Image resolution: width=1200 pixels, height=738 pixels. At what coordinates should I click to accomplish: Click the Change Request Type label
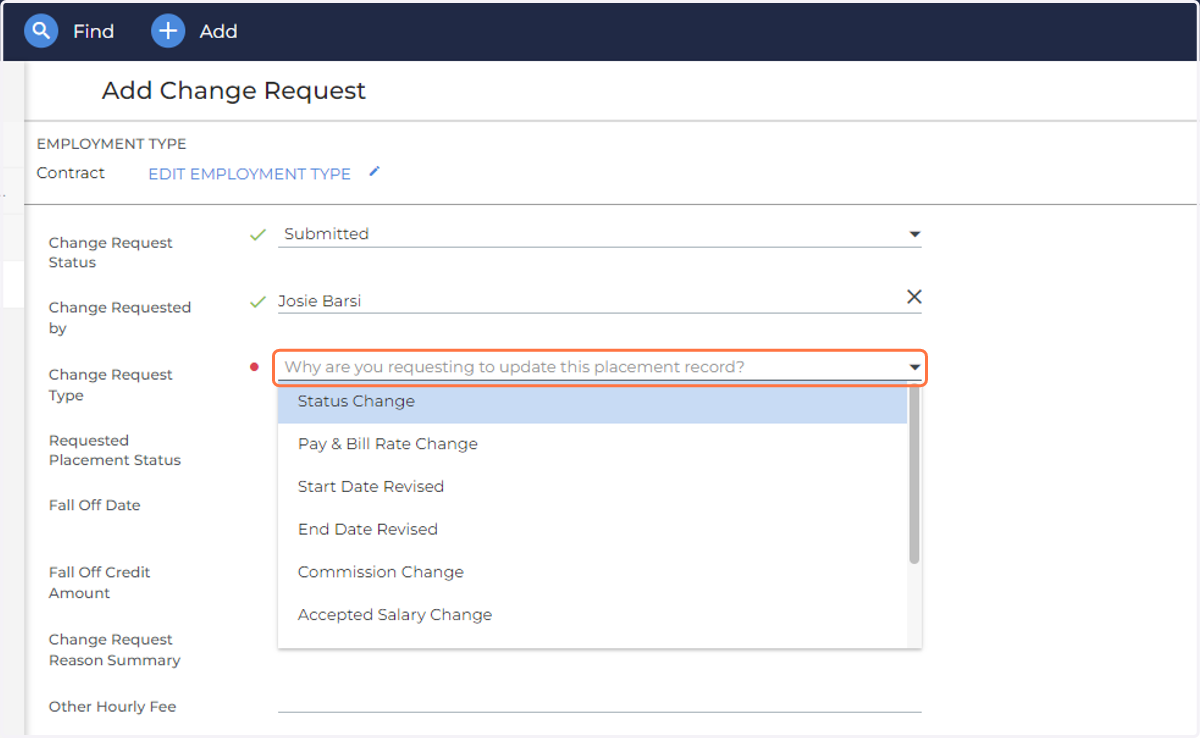[110, 385]
